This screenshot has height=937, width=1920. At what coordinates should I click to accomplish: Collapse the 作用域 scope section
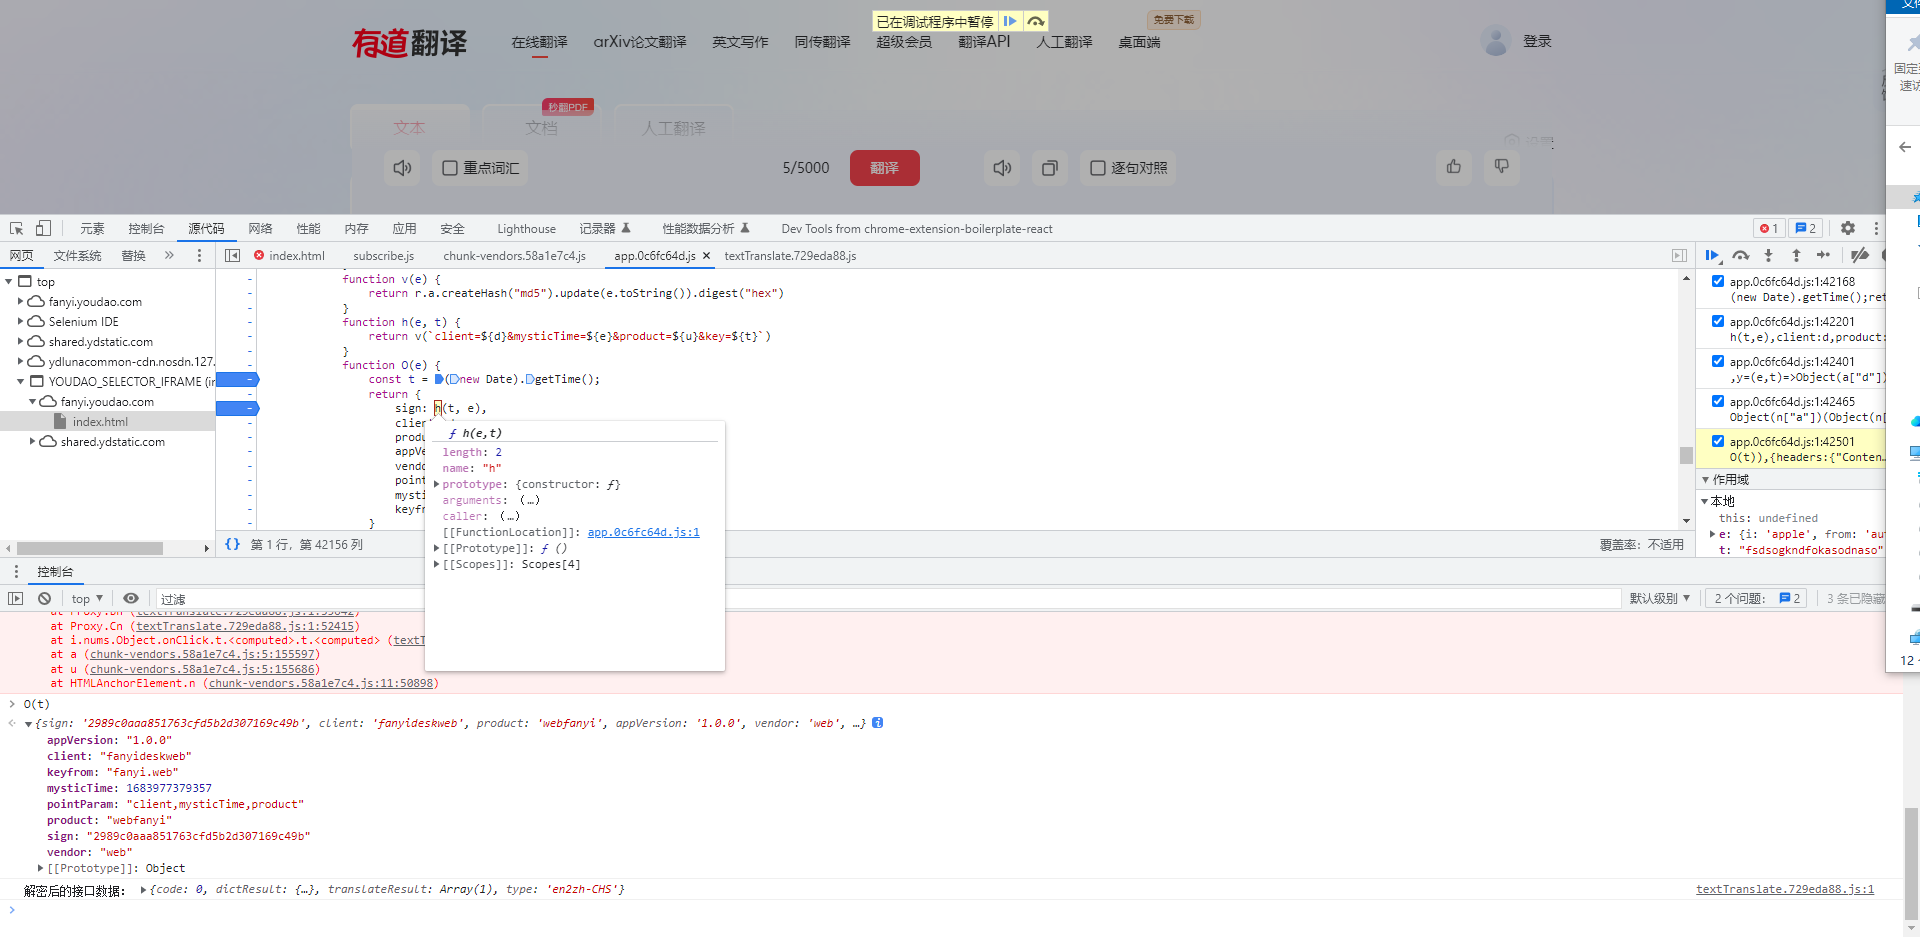[x=1705, y=480]
